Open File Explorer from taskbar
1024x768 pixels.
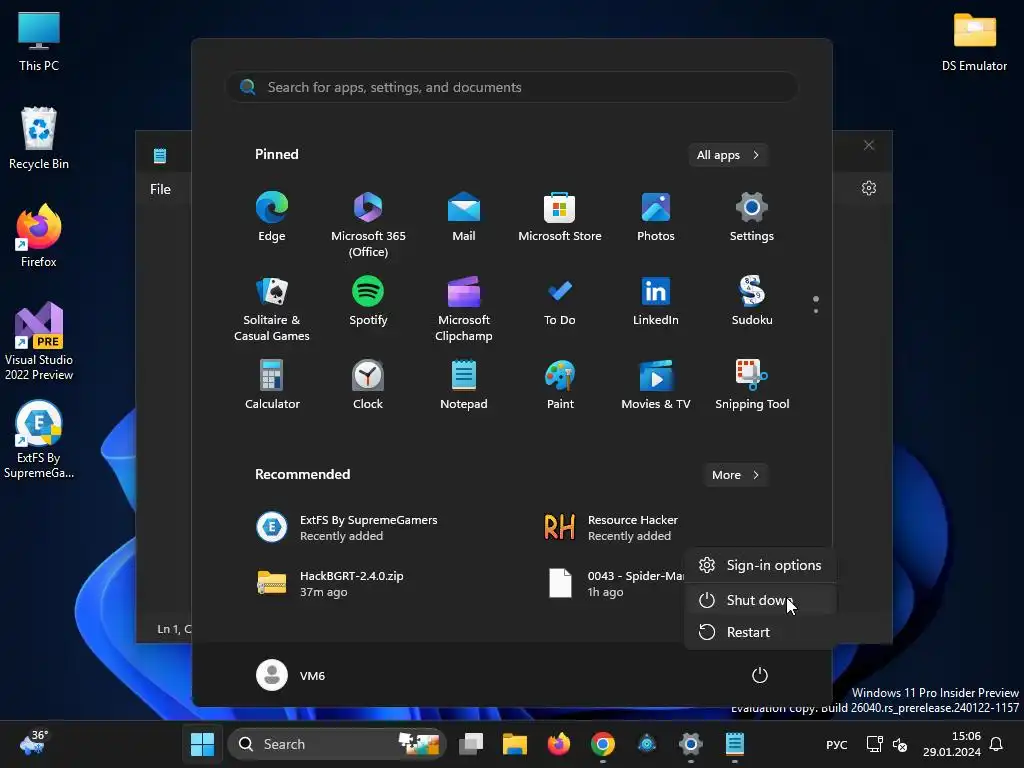click(515, 744)
